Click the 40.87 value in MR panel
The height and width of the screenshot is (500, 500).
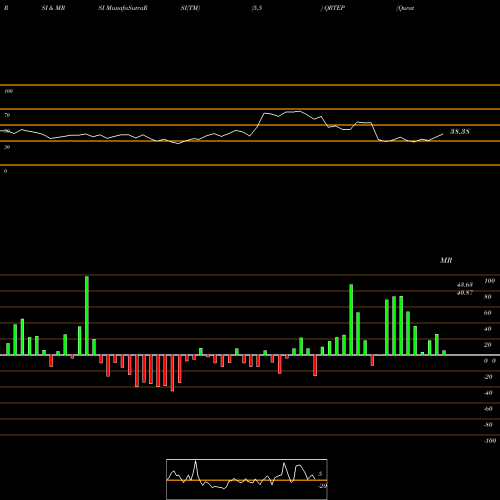point(465,292)
